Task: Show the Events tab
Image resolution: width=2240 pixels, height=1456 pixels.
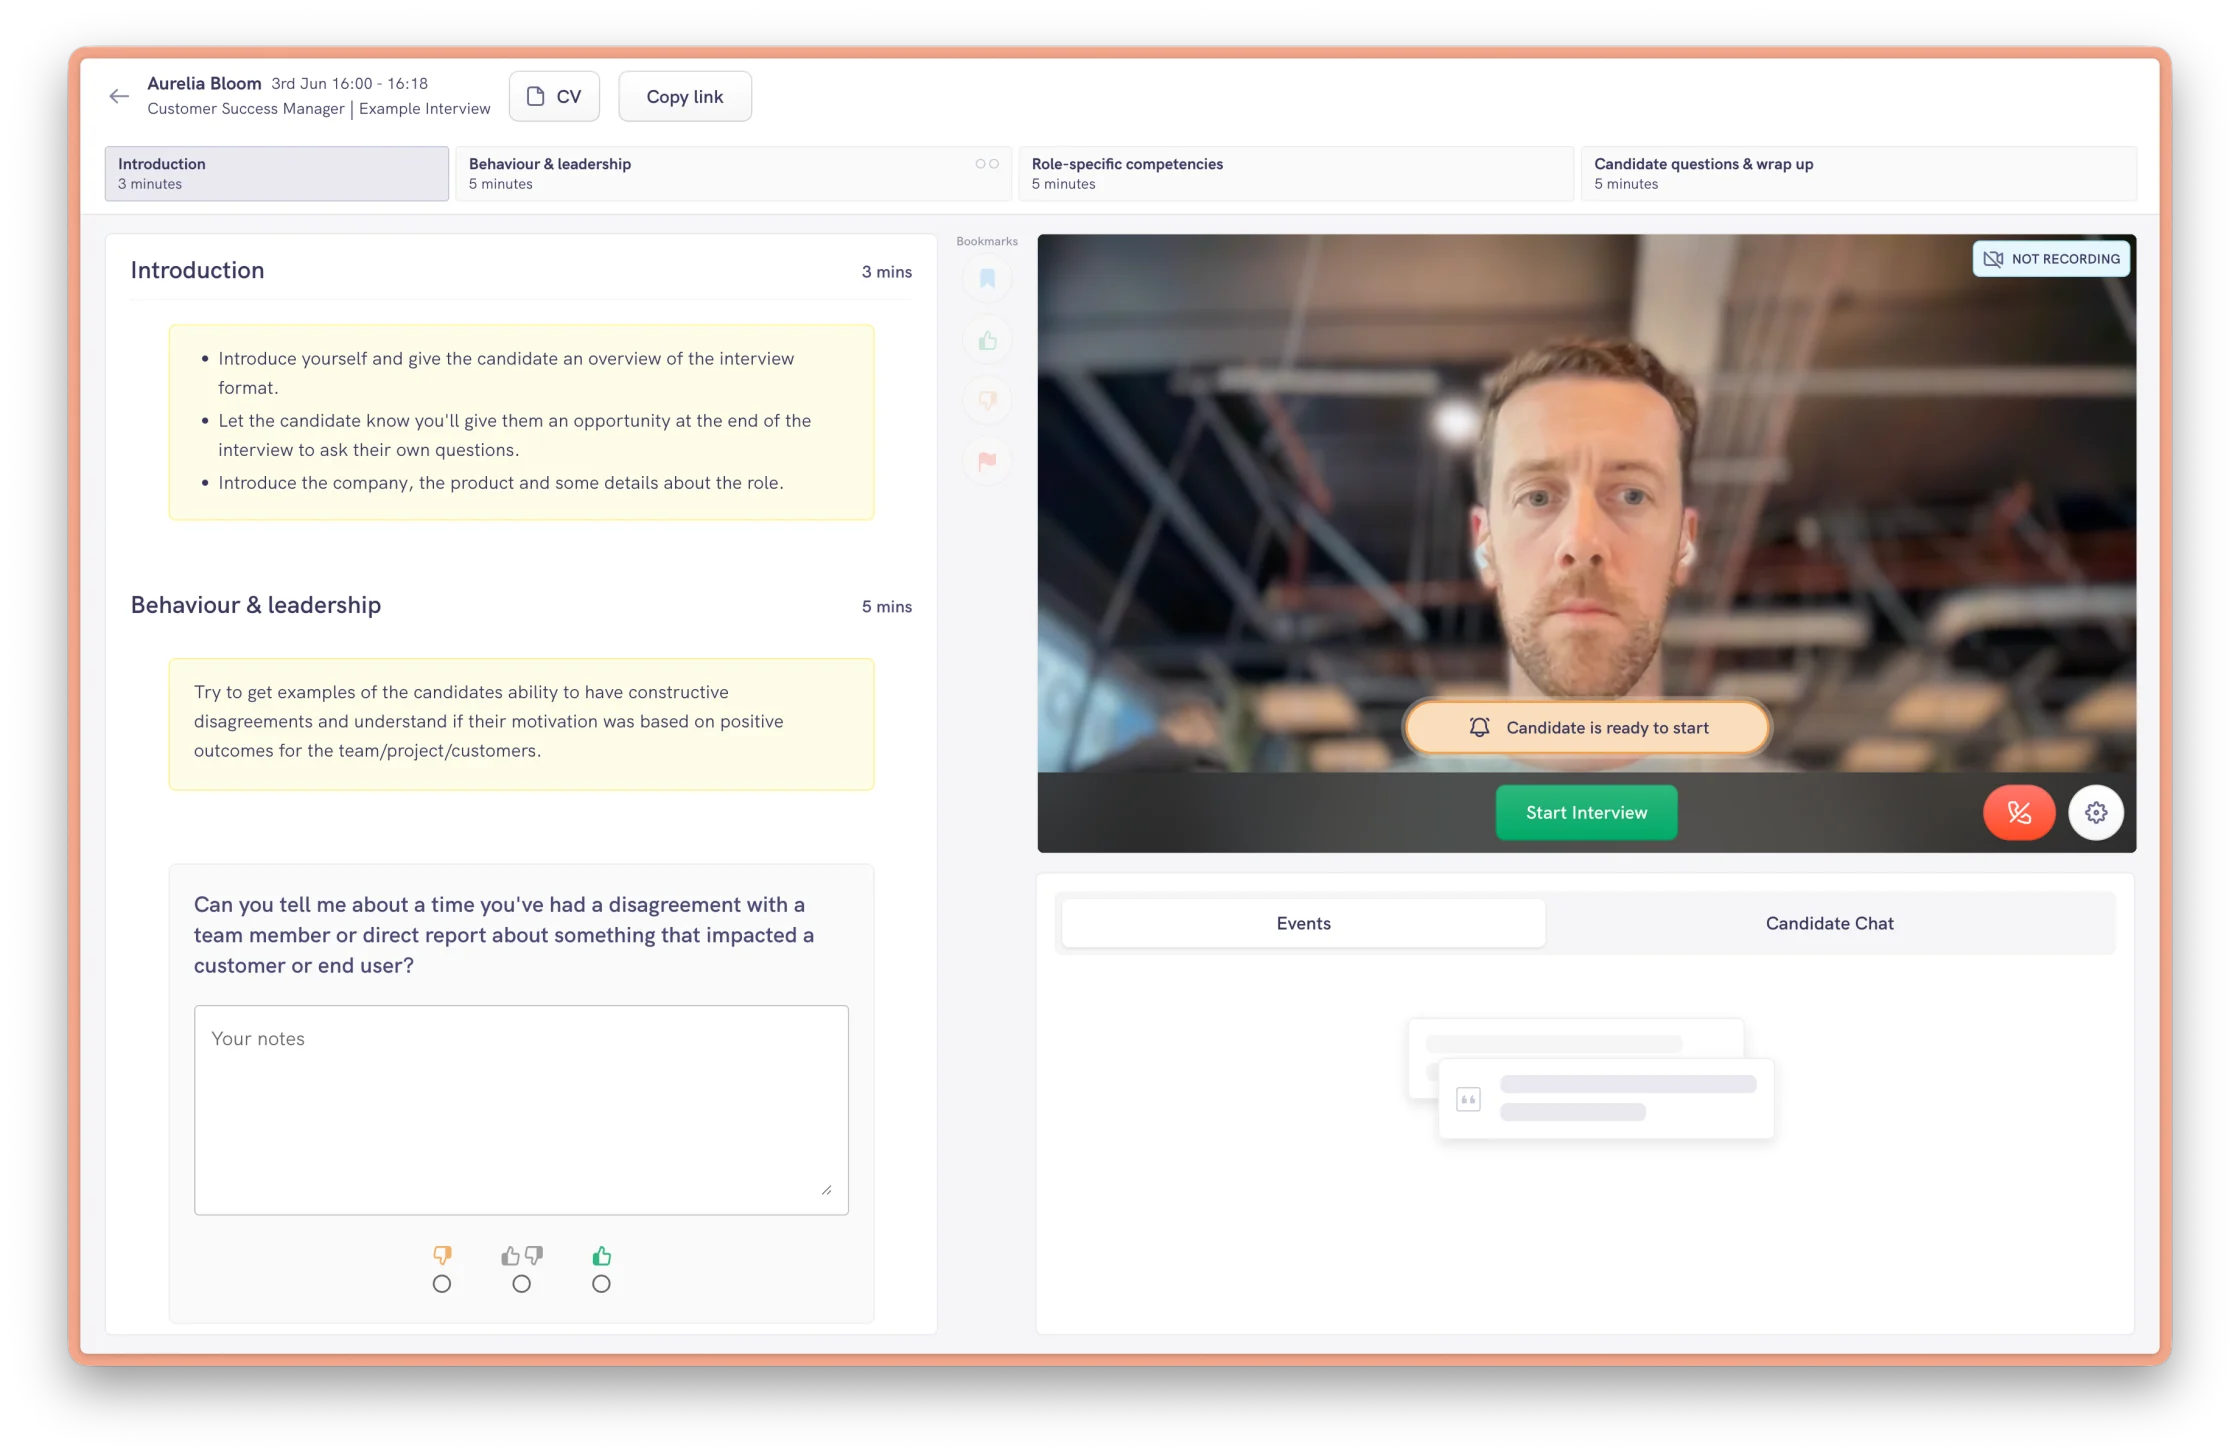Action: click(x=1303, y=923)
